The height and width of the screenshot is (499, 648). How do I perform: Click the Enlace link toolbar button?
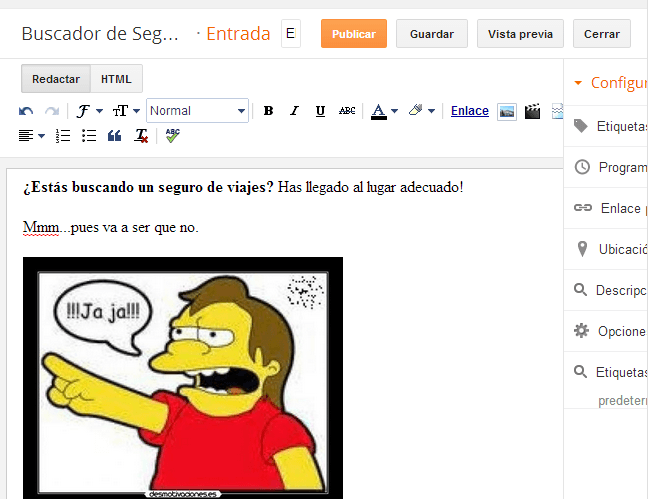469,111
